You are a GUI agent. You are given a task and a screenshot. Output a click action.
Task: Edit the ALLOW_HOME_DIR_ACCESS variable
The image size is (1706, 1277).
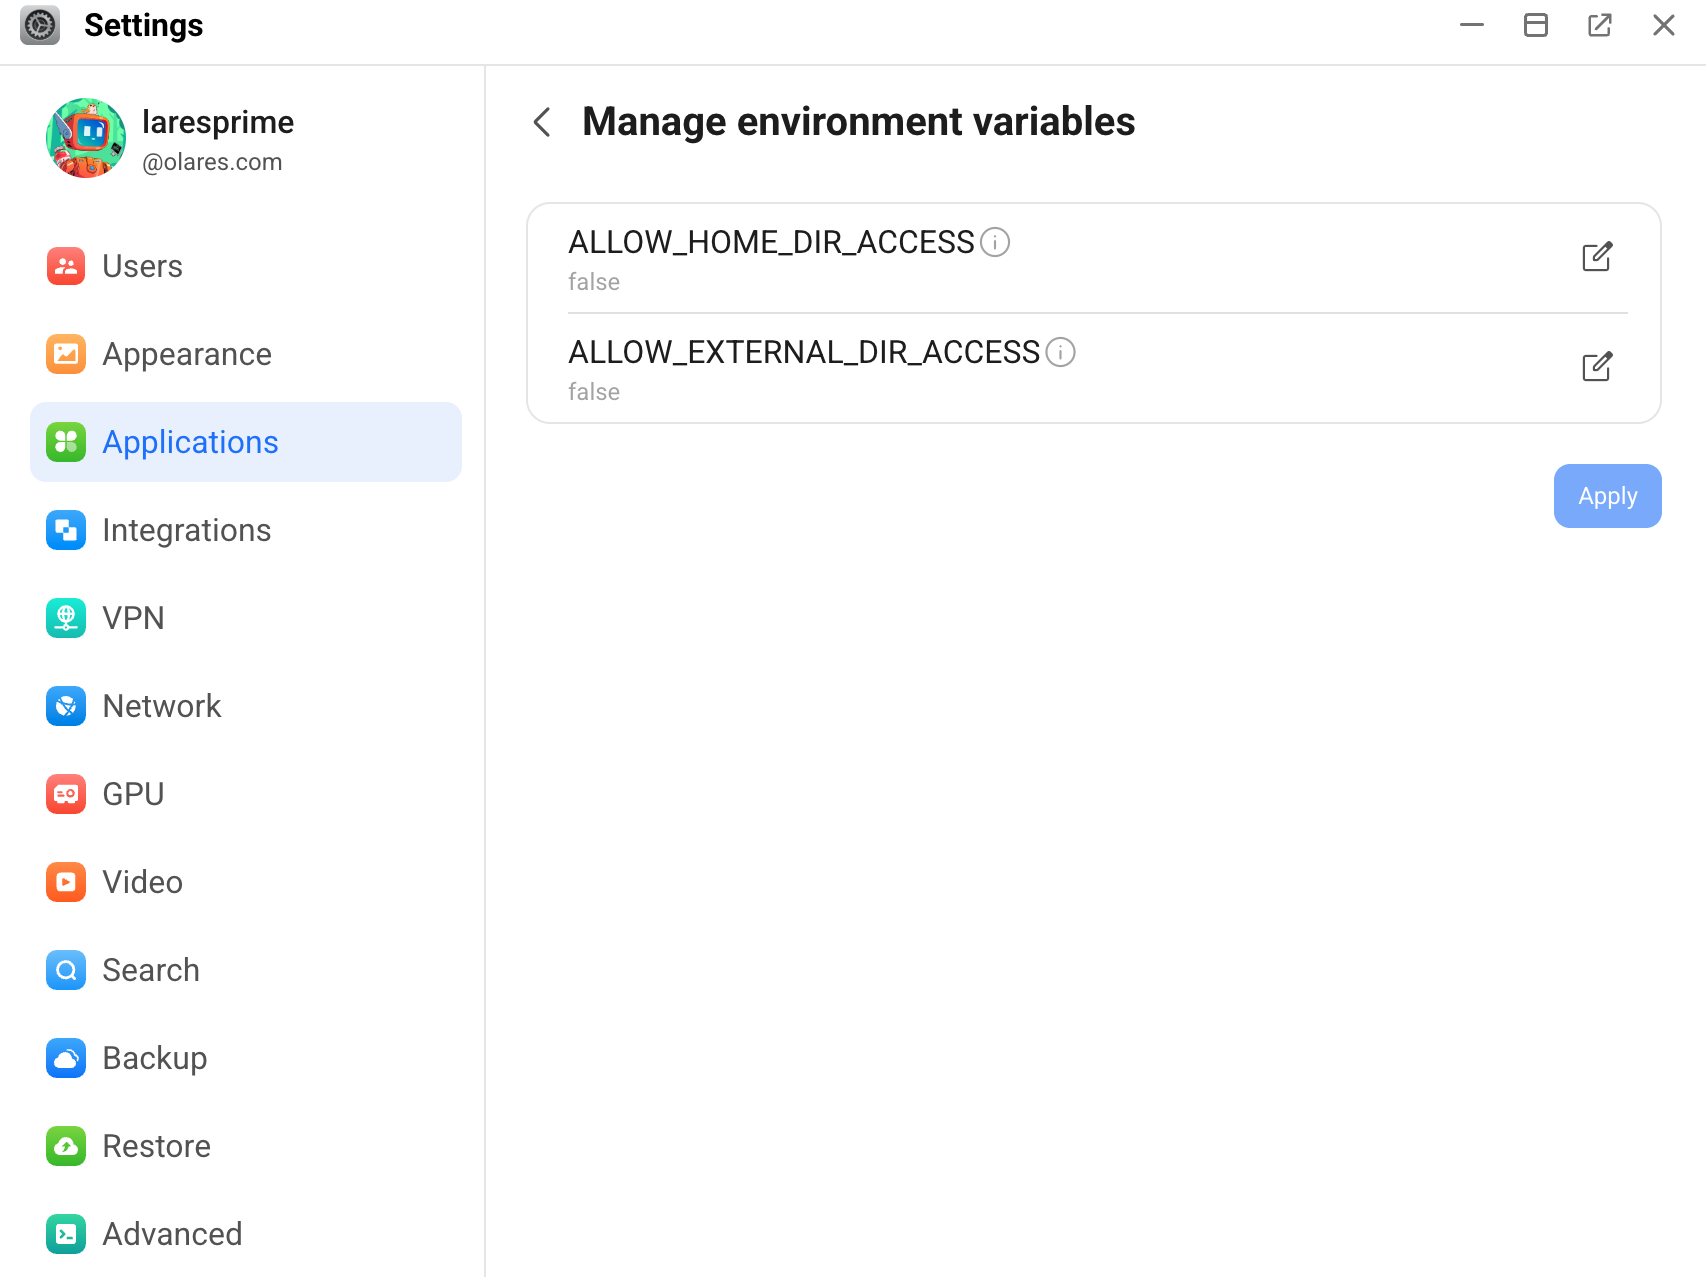click(1597, 257)
